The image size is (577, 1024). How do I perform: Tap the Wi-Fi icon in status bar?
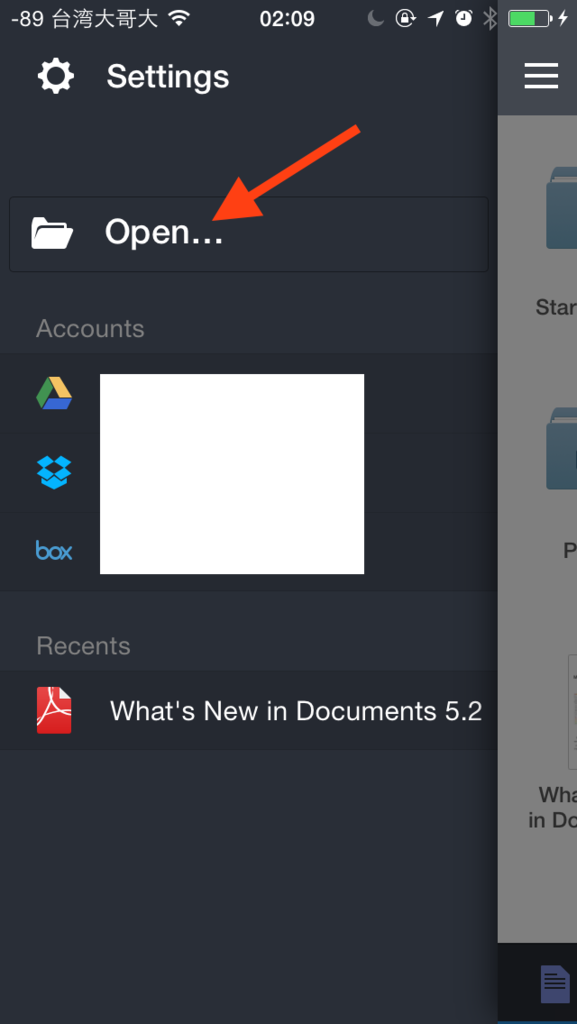[x=178, y=18]
